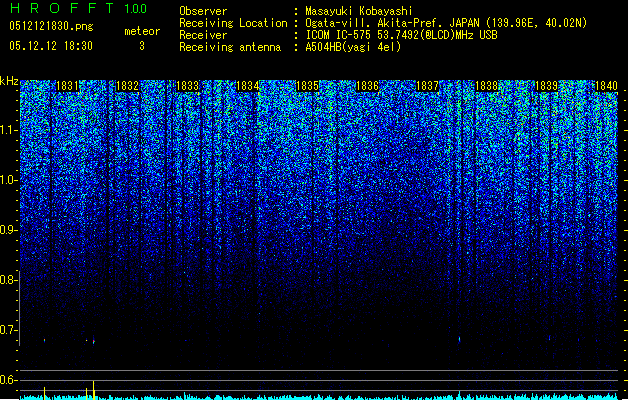Click the 0.8 frequency axis label
The height and width of the screenshot is (400, 629).
(8, 280)
